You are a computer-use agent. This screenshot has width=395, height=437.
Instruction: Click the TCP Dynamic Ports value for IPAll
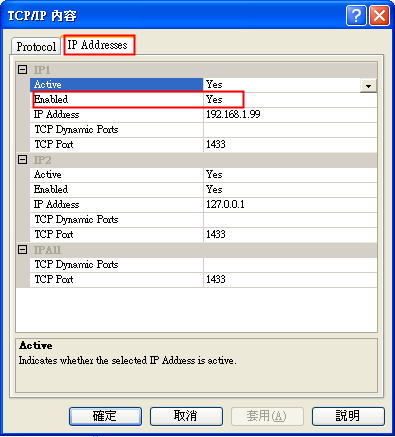point(290,265)
